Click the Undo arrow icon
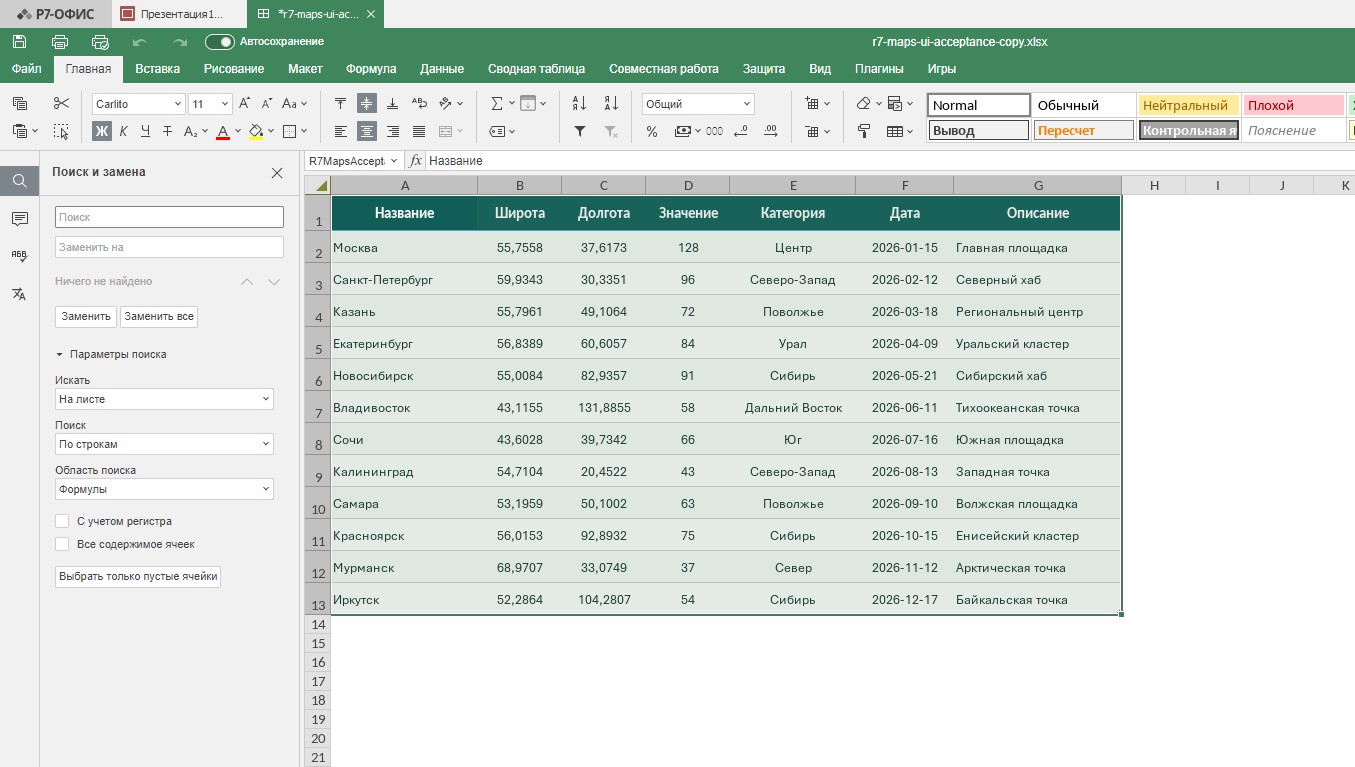Screen dimensions: 1355x767 click(140, 42)
